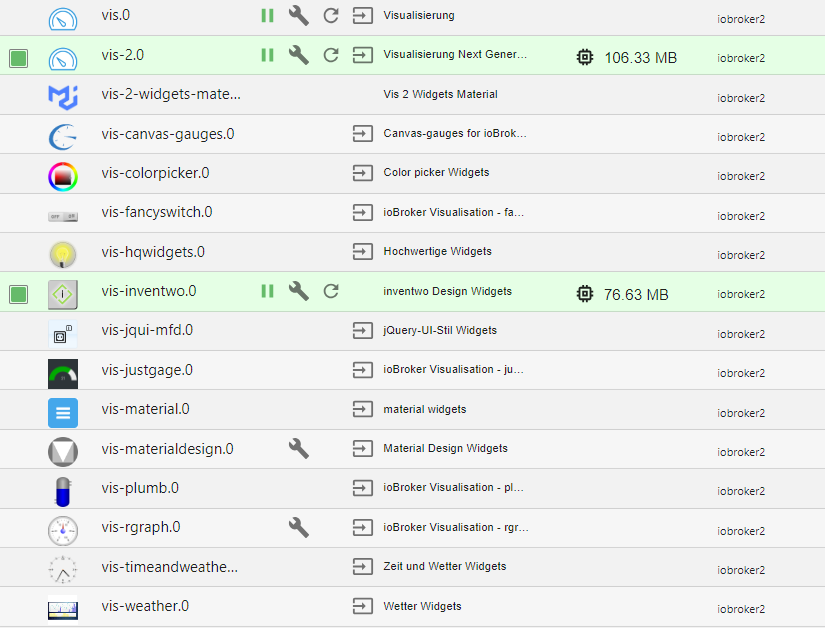
Task: Click the vis.0 gauge adapter icon
Action: [x=63, y=19]
